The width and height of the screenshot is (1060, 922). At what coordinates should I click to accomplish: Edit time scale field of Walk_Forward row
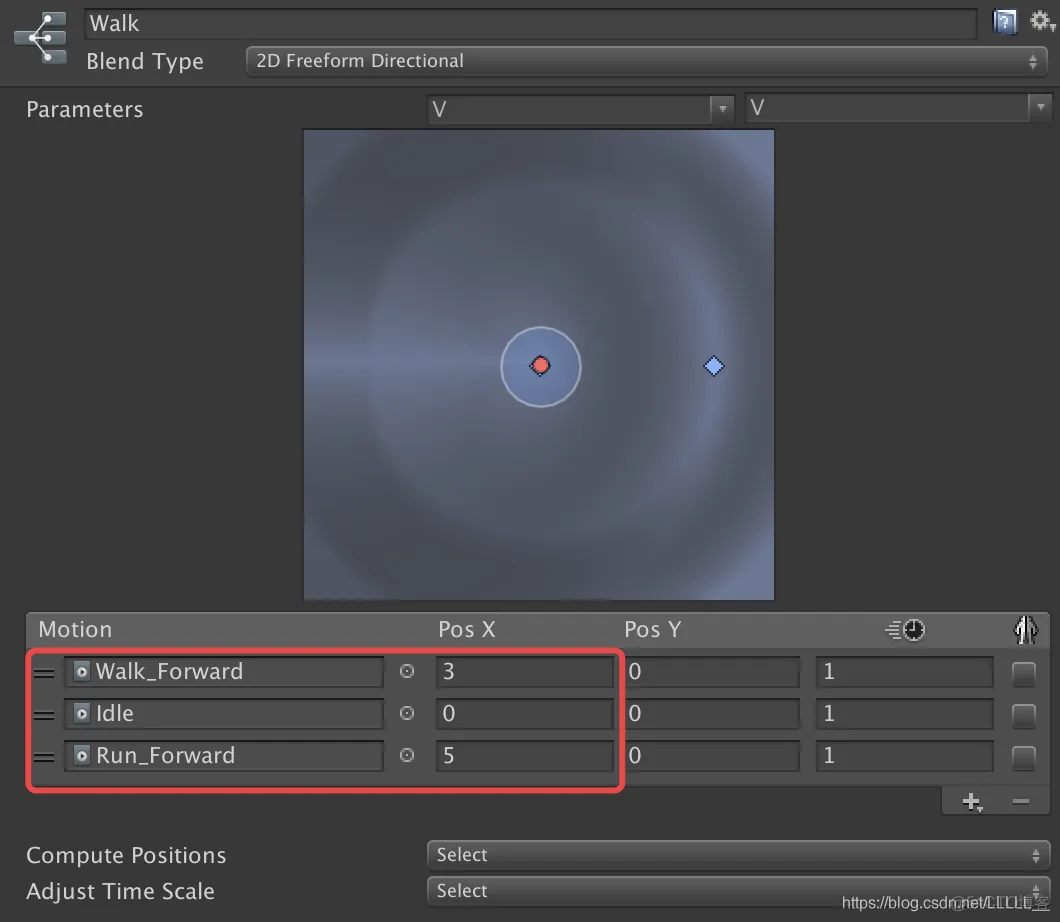(905, 672)
